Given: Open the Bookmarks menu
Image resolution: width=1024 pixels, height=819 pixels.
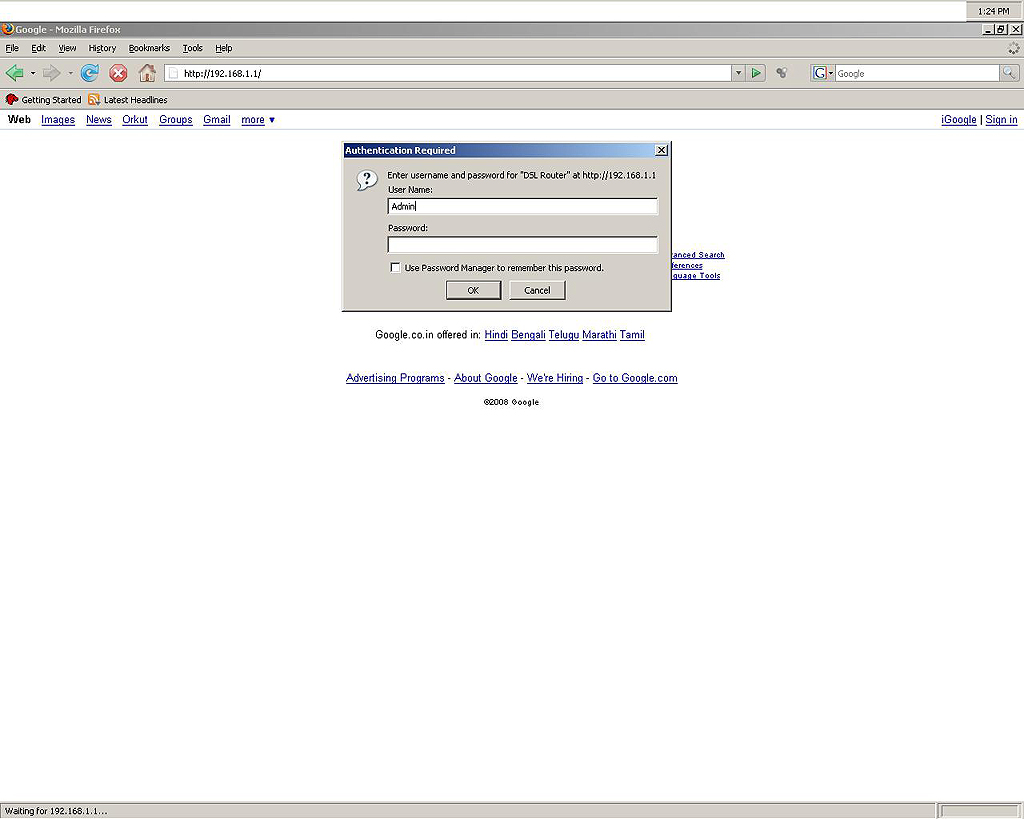Looking at the screenshot, I should pyautogui.click(x=149, y=48).
